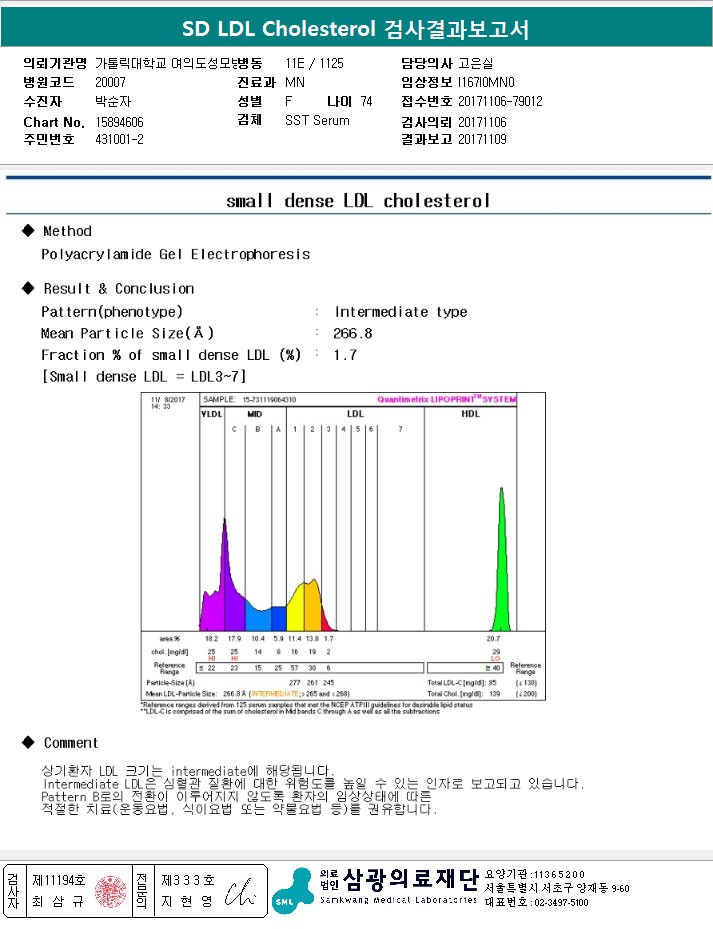Click the 결과보고 date '20171109'
This screenshot has height=929, width=713.
pyautogui.click(x=482, y=139)
